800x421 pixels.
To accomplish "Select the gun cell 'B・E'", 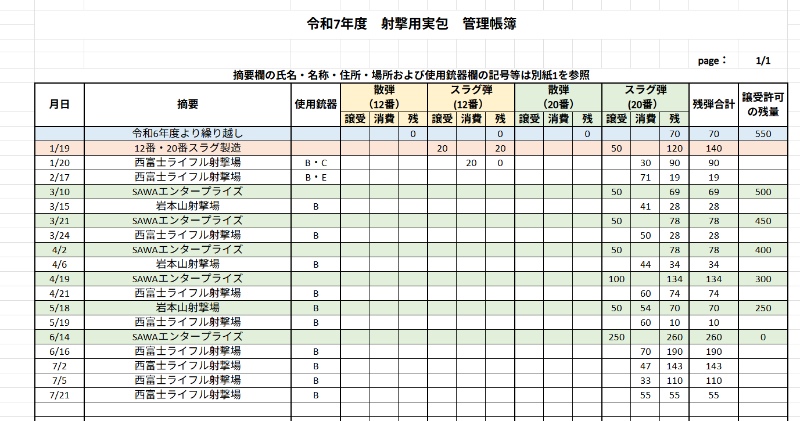I will (316, 177).
